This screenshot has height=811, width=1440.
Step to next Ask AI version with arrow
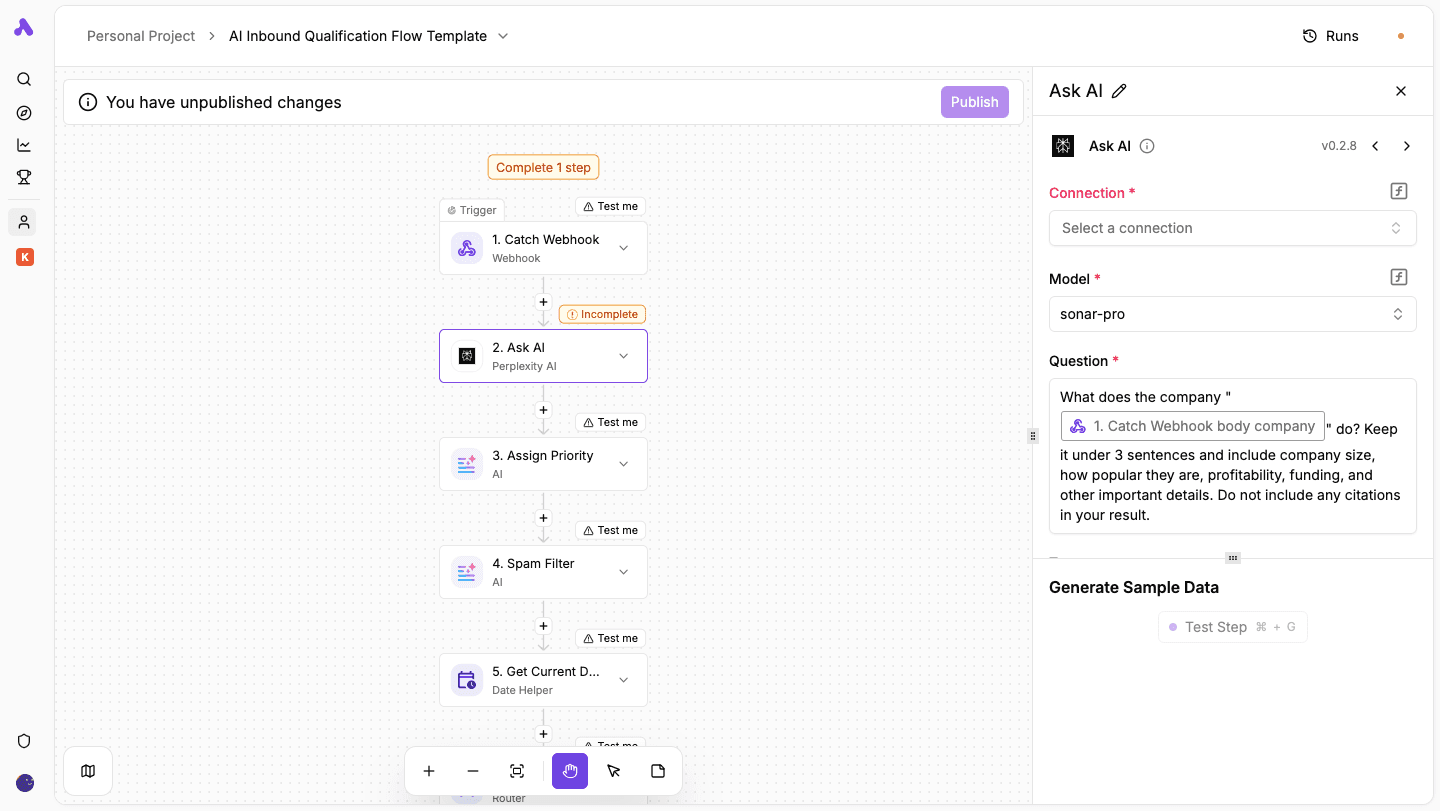pyautogui.click(x=1407, y=146)
